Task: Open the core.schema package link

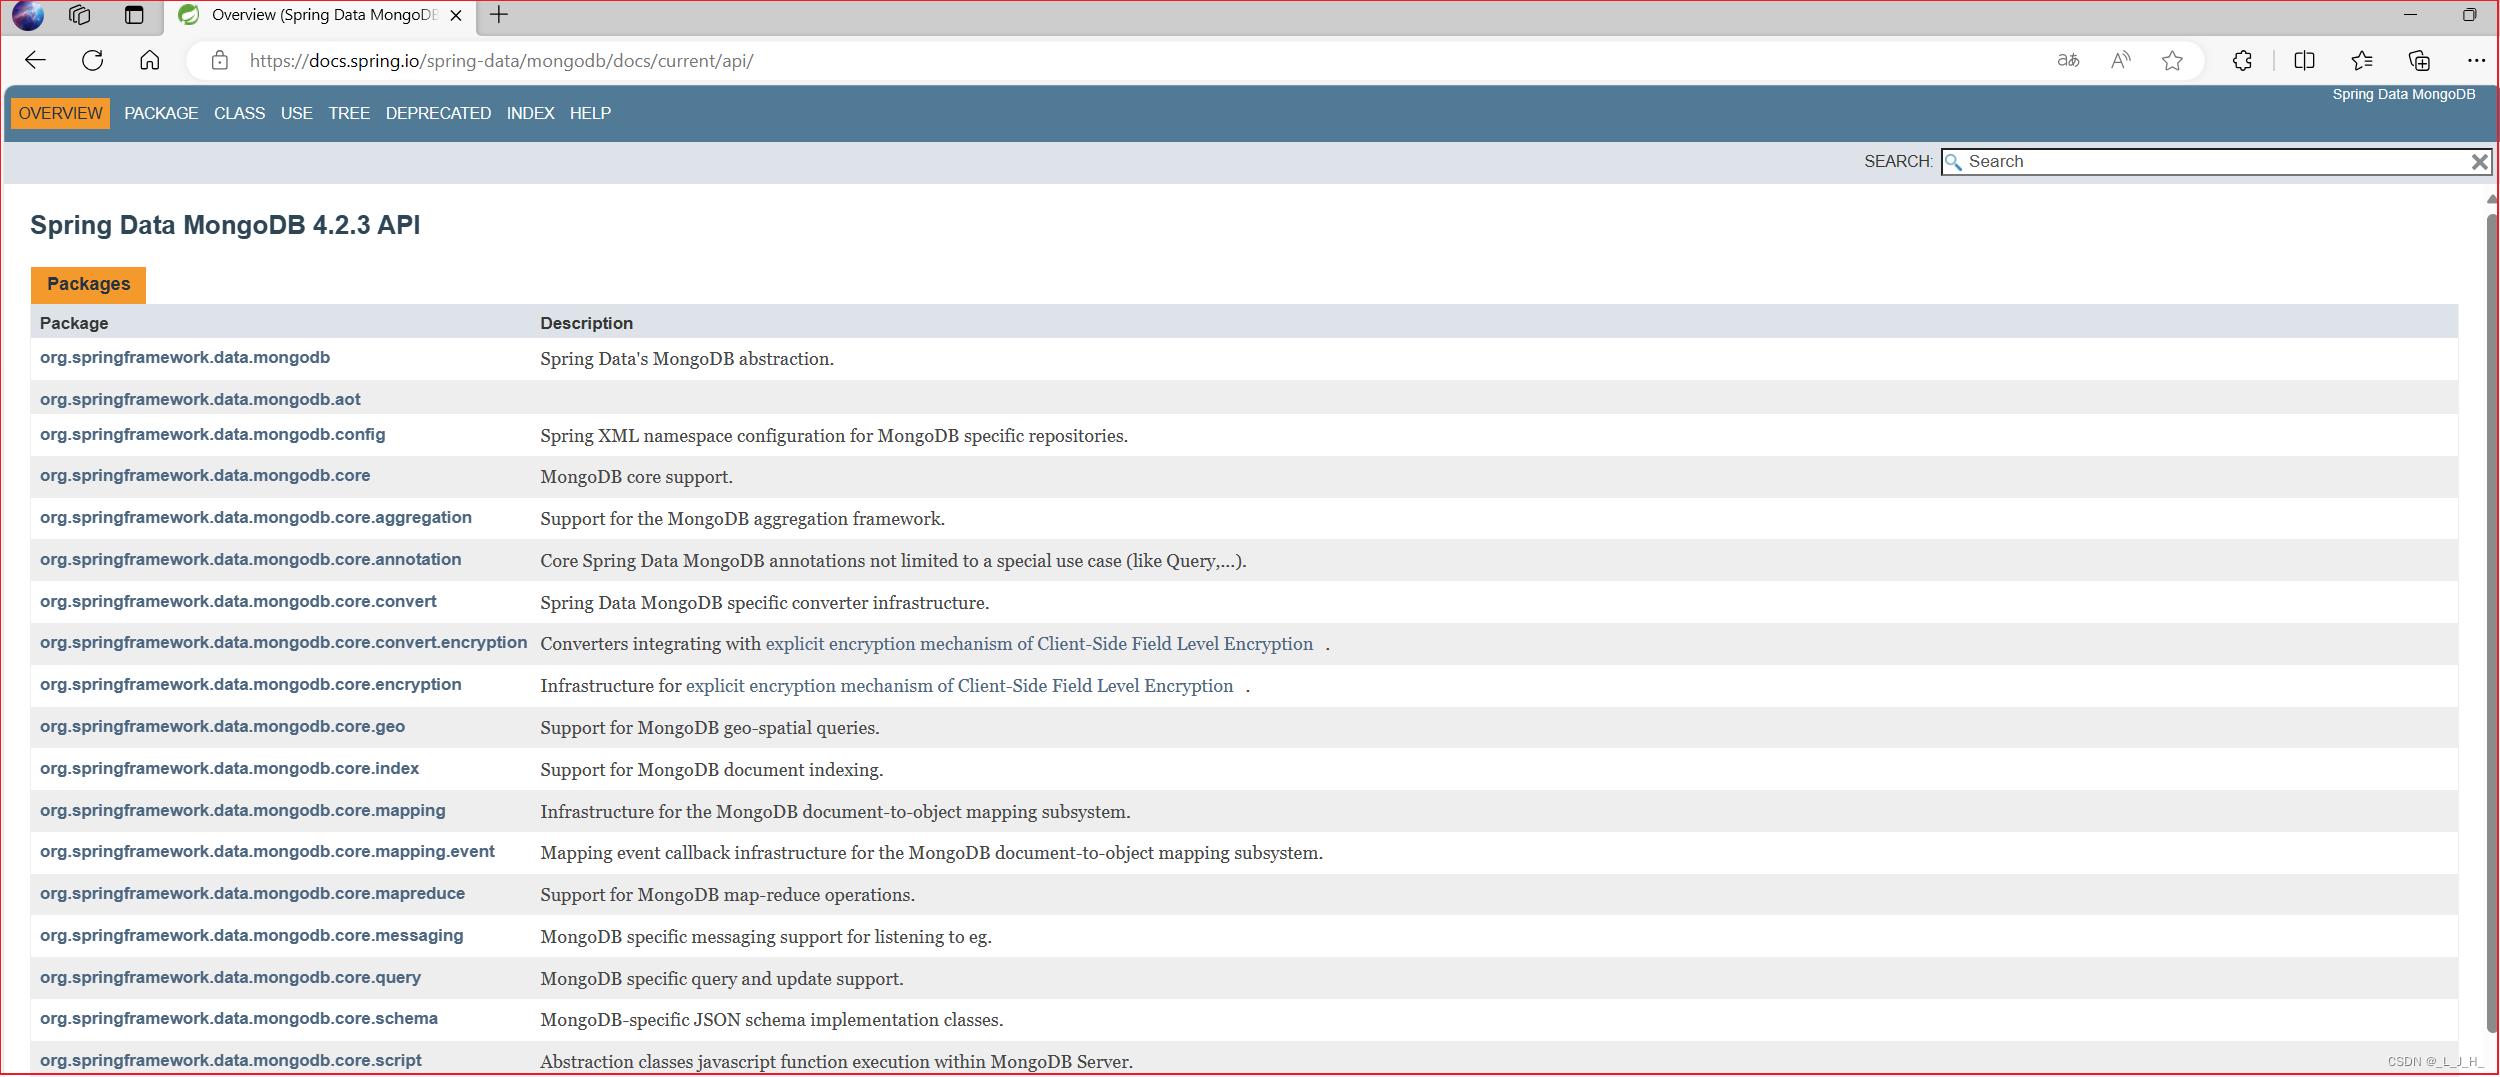Action: click(239, 1019)
